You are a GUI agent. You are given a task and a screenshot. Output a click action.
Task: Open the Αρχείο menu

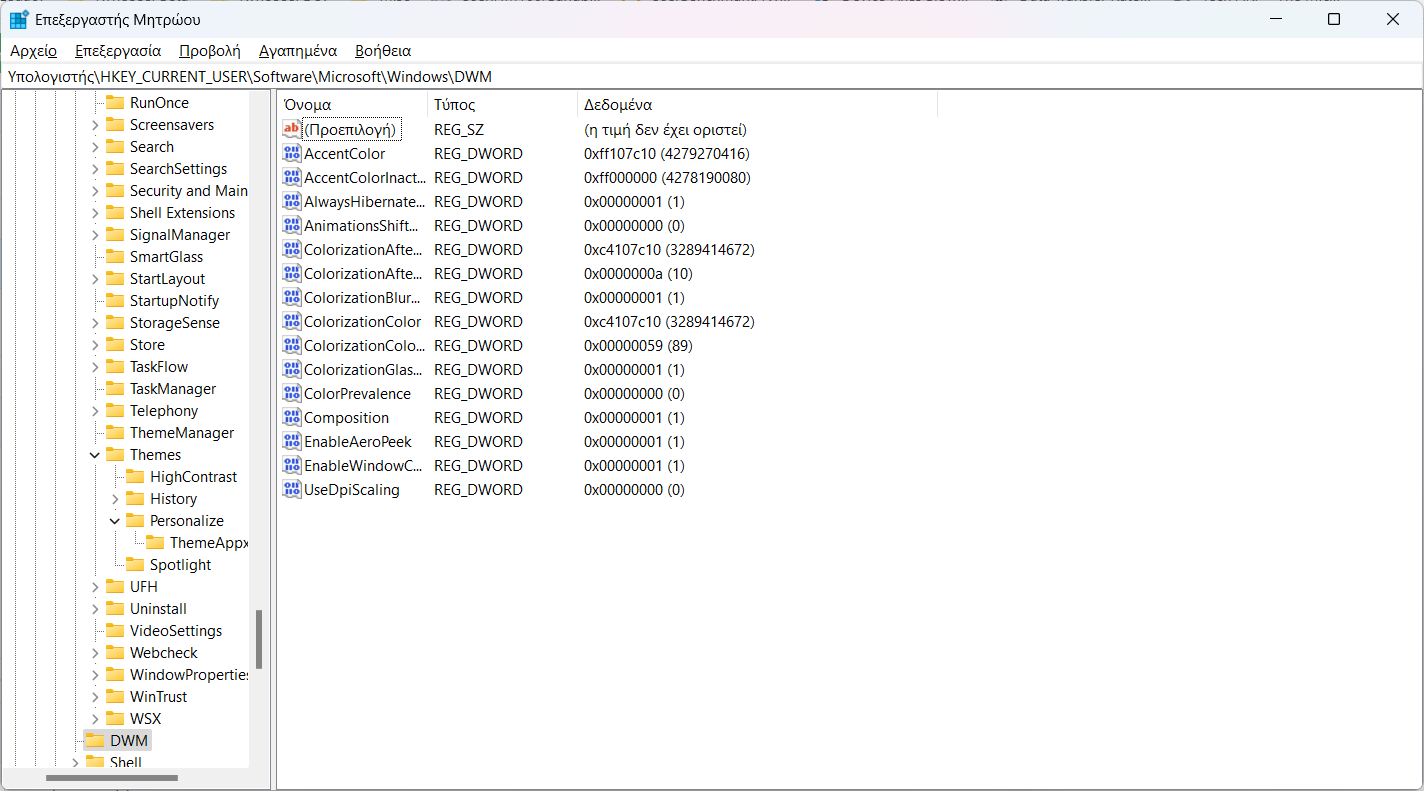33,50
